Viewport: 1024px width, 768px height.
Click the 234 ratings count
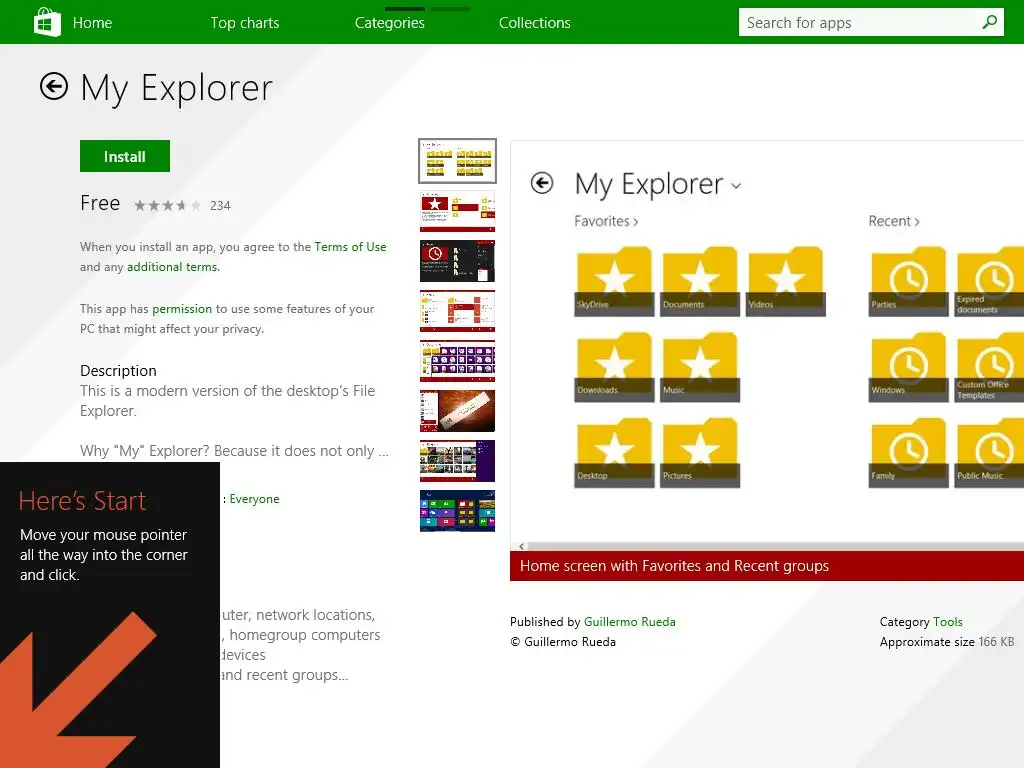pyautogui.click(x=220, y=206)
